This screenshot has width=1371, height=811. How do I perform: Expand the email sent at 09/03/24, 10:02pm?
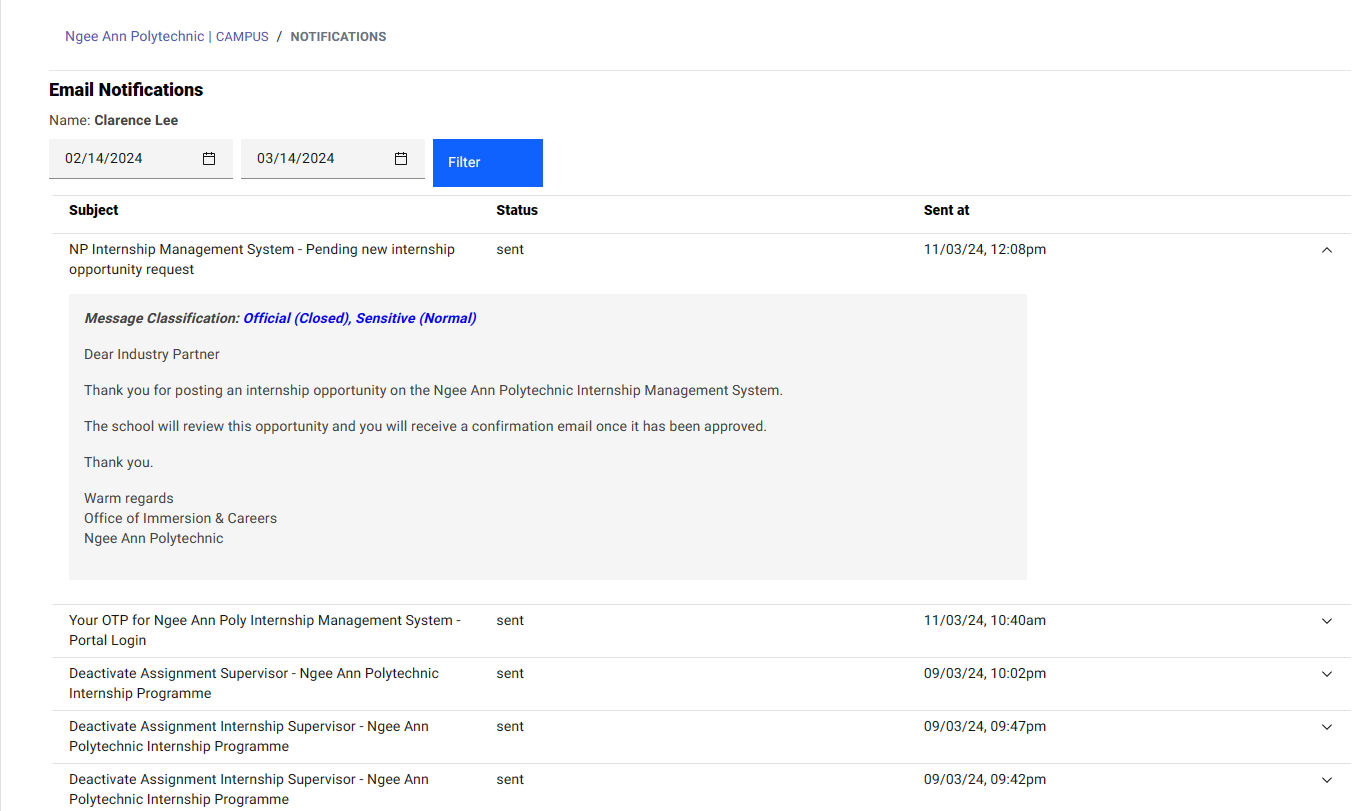tap(1326, 674)
